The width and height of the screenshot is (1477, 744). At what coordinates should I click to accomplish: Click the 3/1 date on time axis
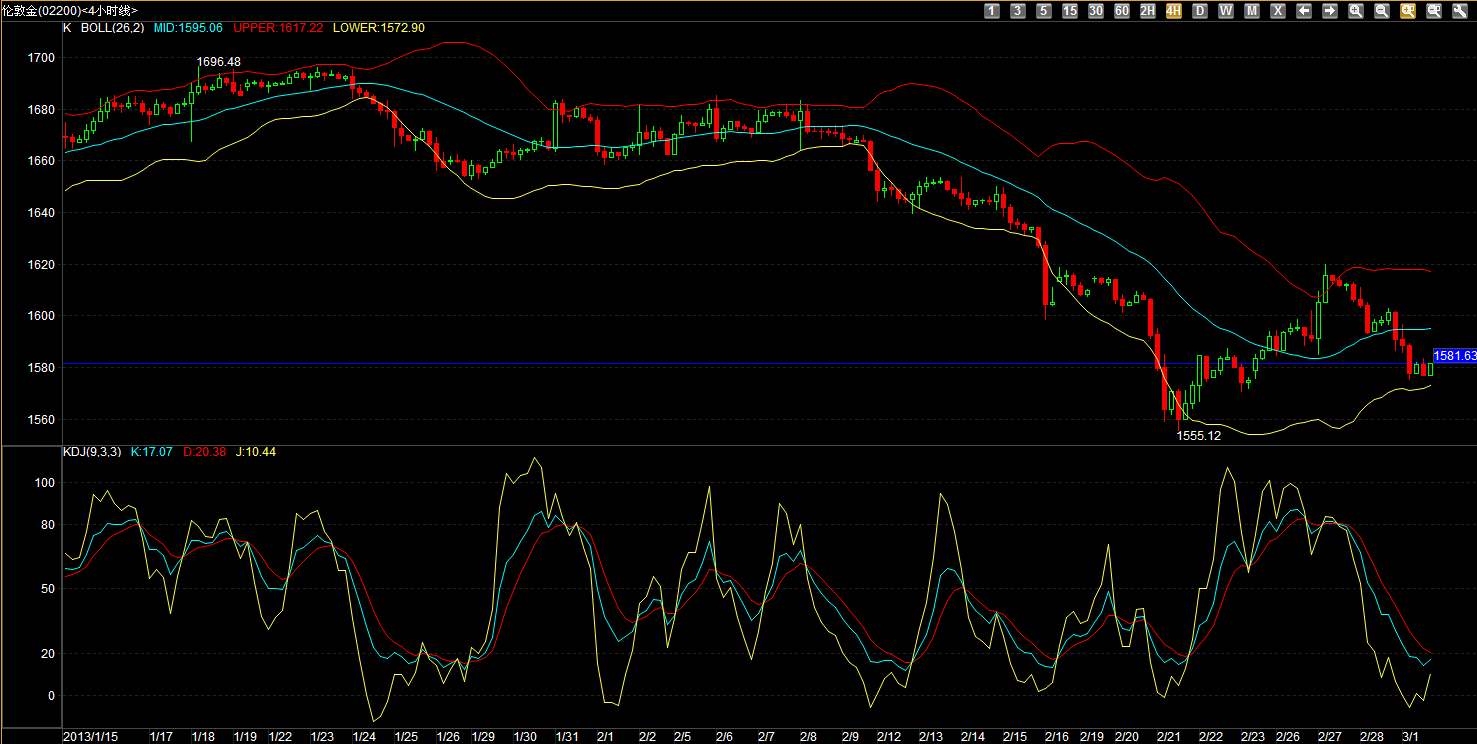tap(1410, 736)
